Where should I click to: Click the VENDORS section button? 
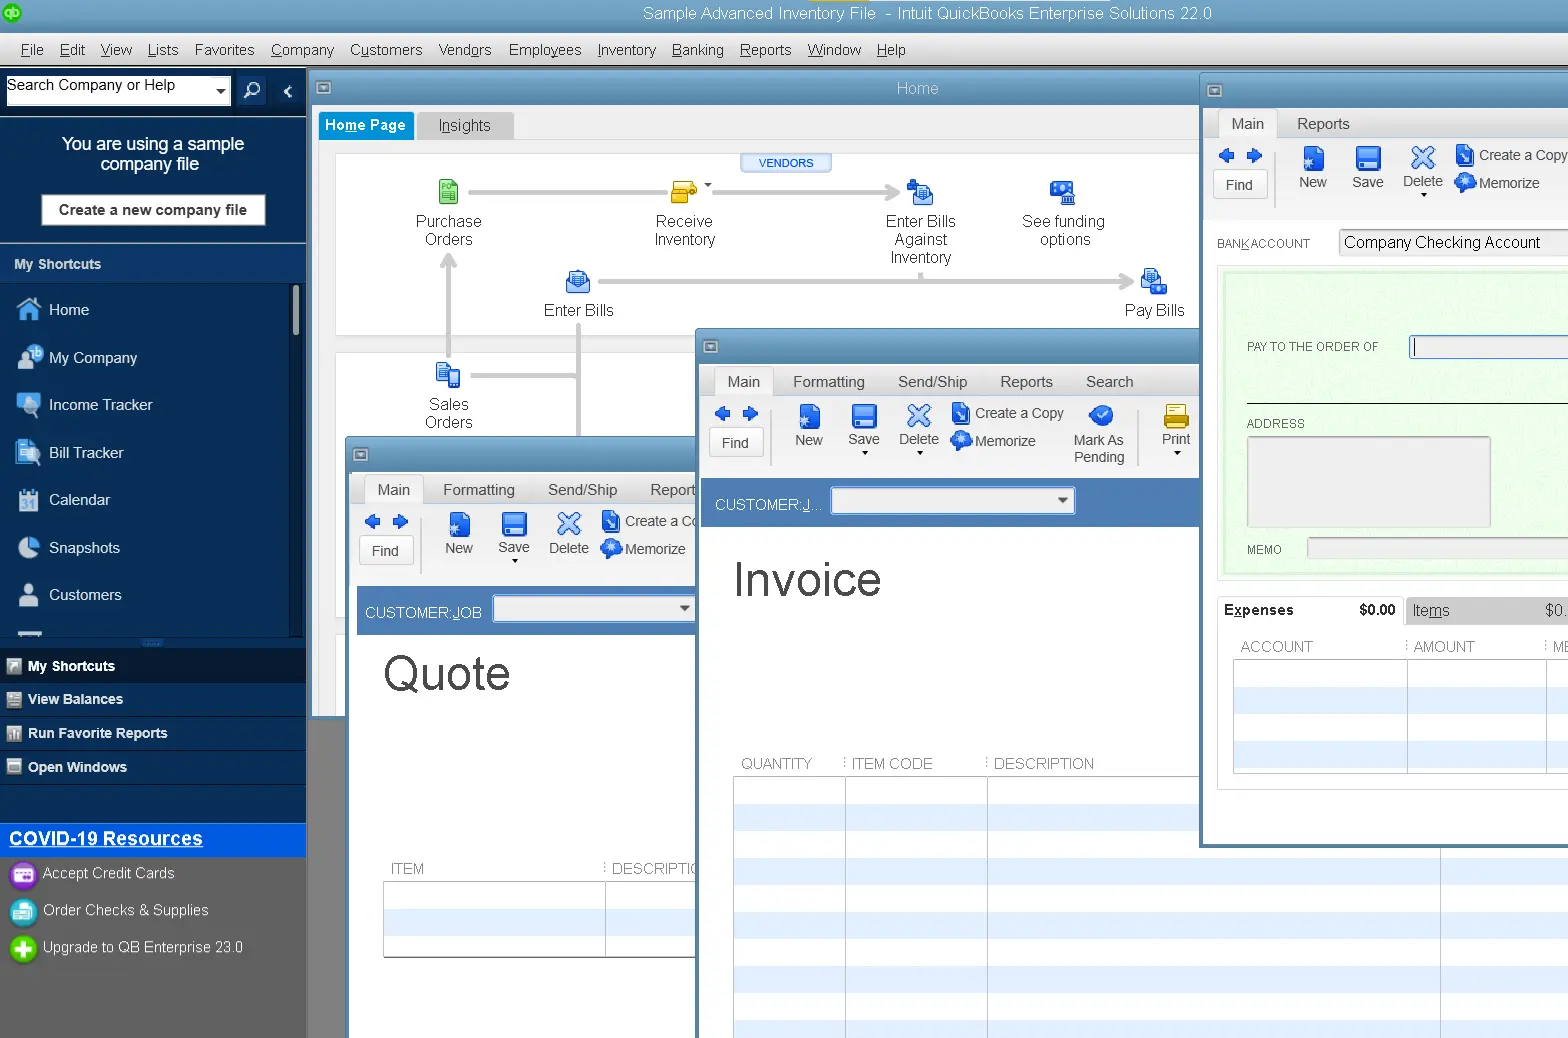pyautogui.click(x=786, y=163)
